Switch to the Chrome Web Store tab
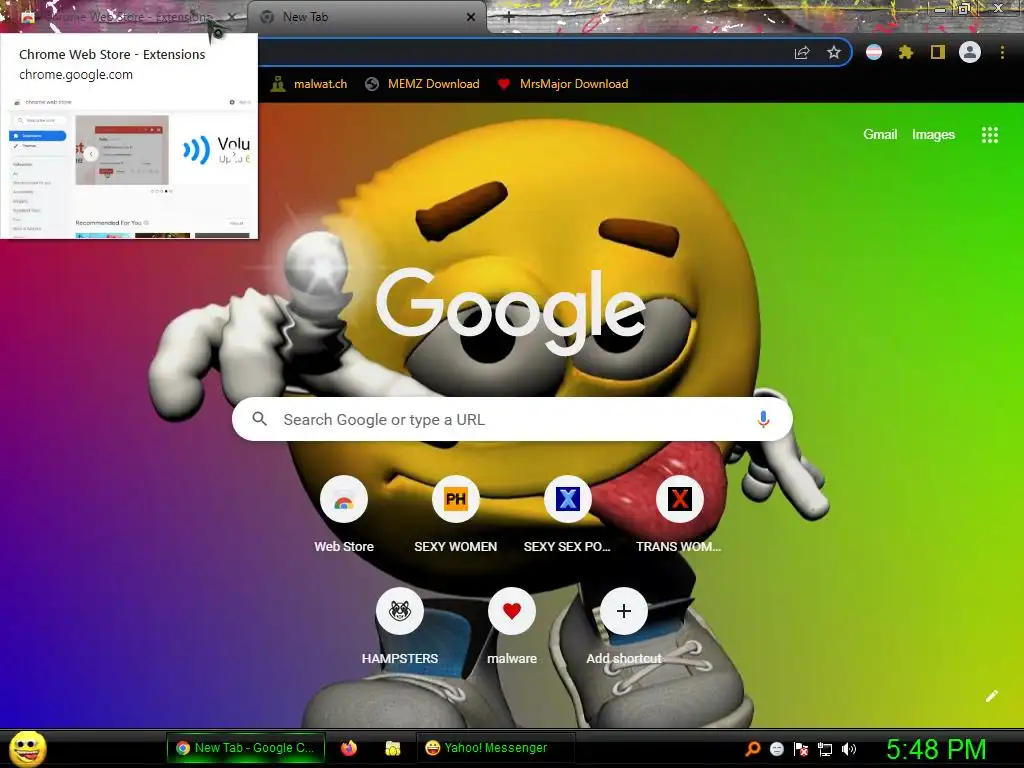 point(124,17)
